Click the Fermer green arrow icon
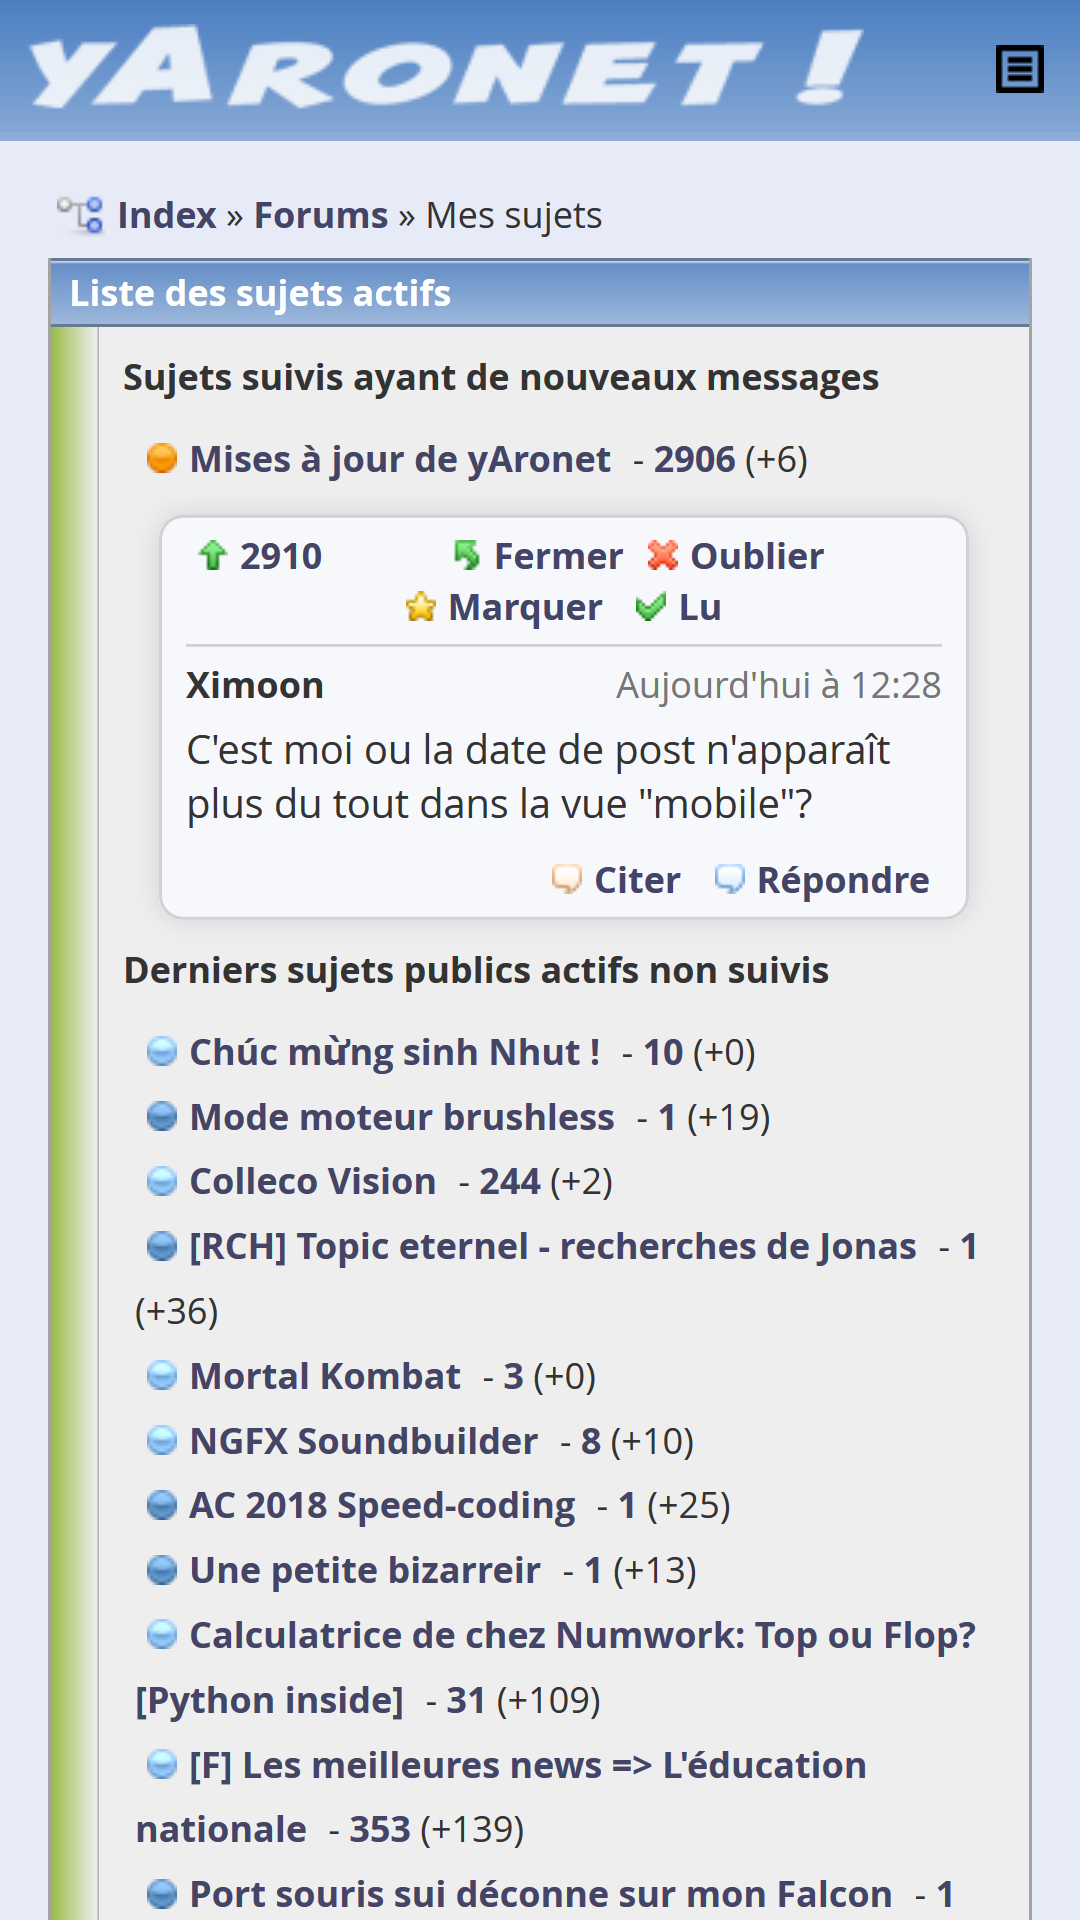The width and height of the screenshot is (1080, 1920). (x=467, y=555)
